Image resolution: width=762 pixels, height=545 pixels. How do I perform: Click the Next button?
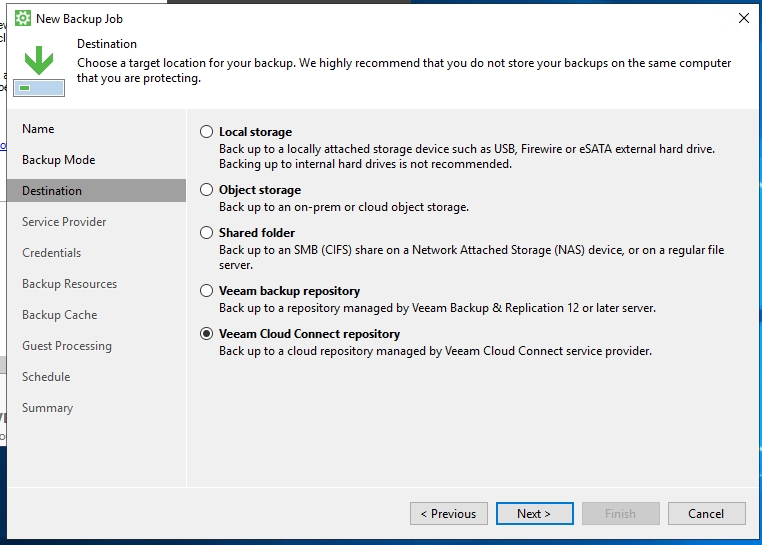coord(534,513)
